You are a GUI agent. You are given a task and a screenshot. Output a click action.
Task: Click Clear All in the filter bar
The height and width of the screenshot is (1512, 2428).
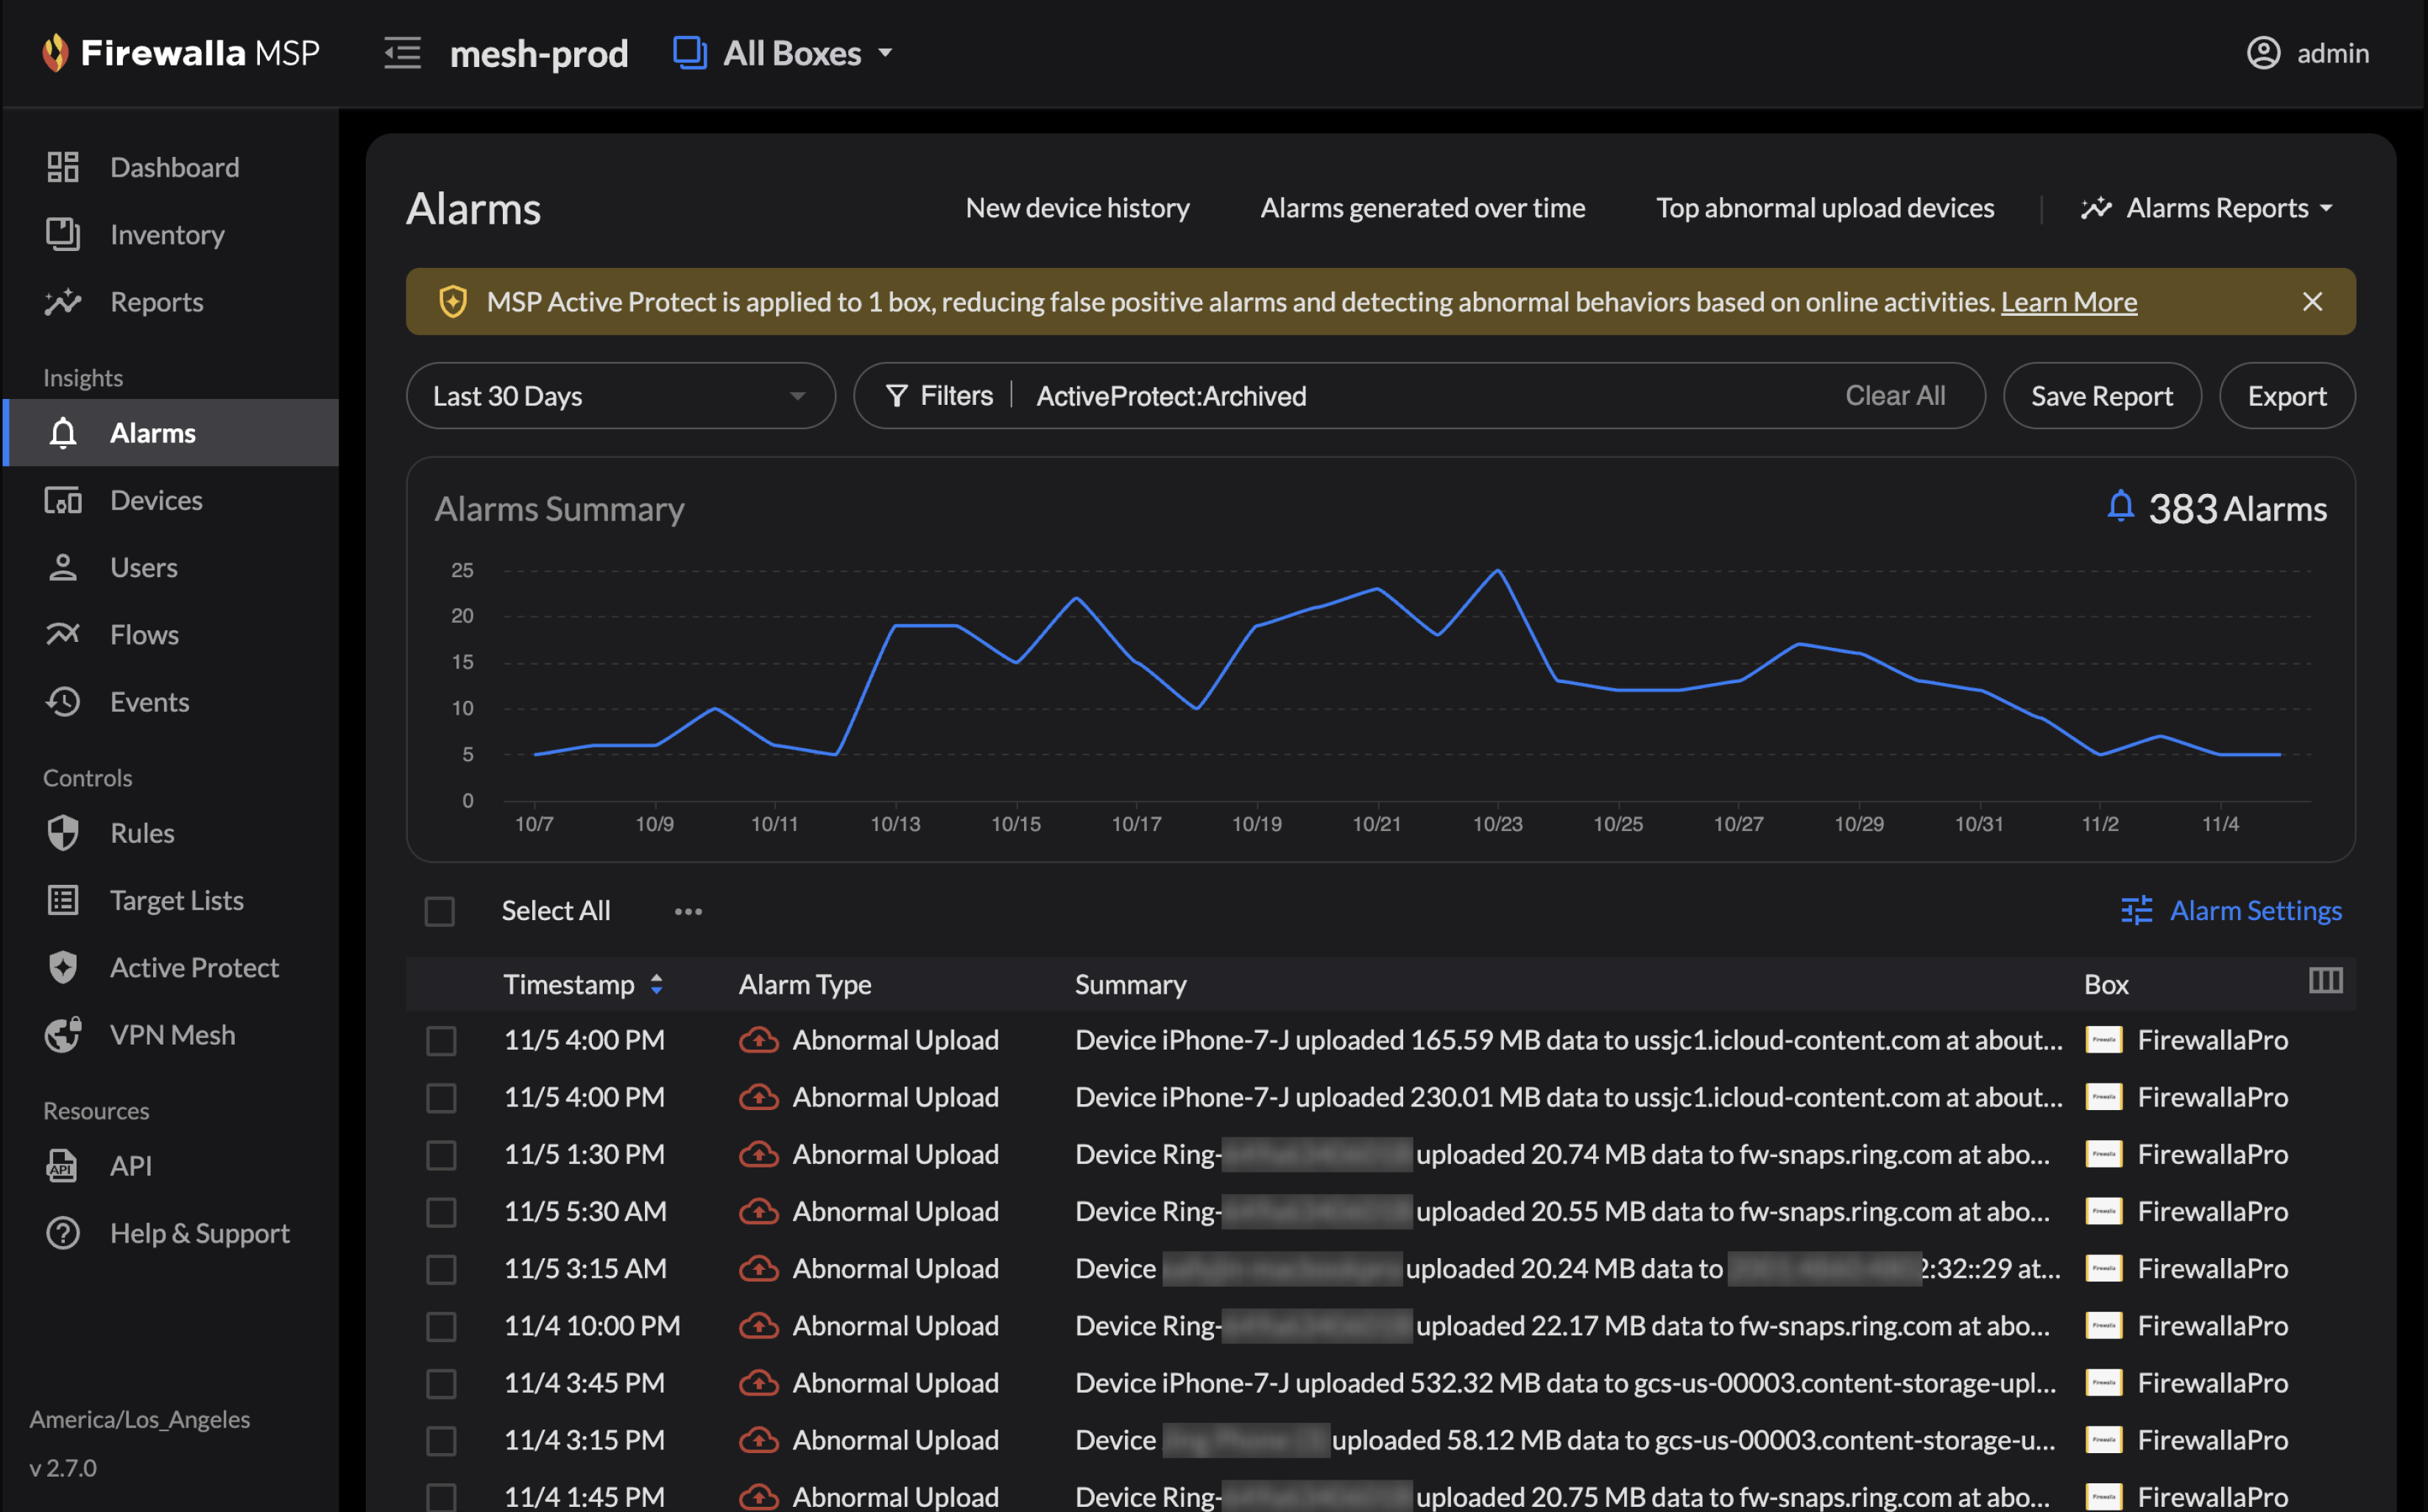tap(1894, 396)
